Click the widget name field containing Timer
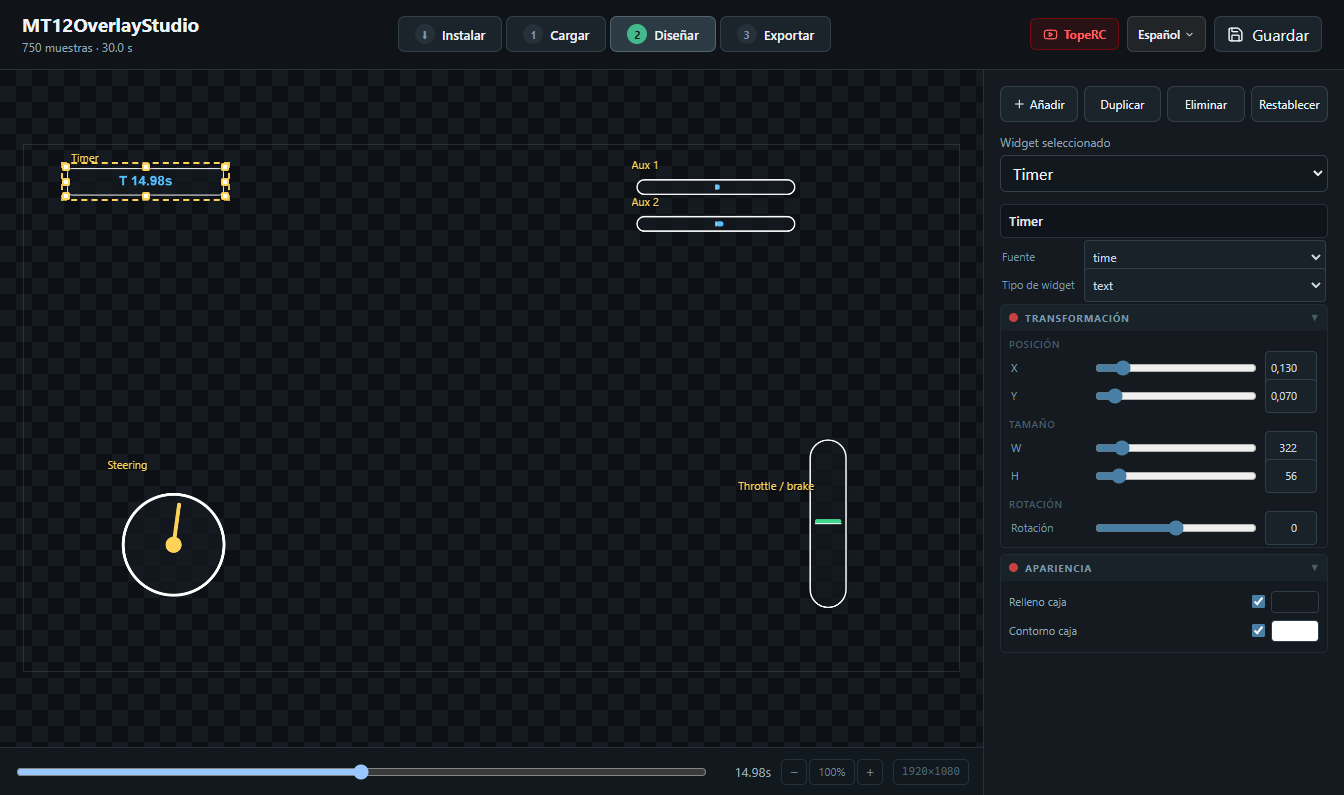 [x=1164, y=221]
